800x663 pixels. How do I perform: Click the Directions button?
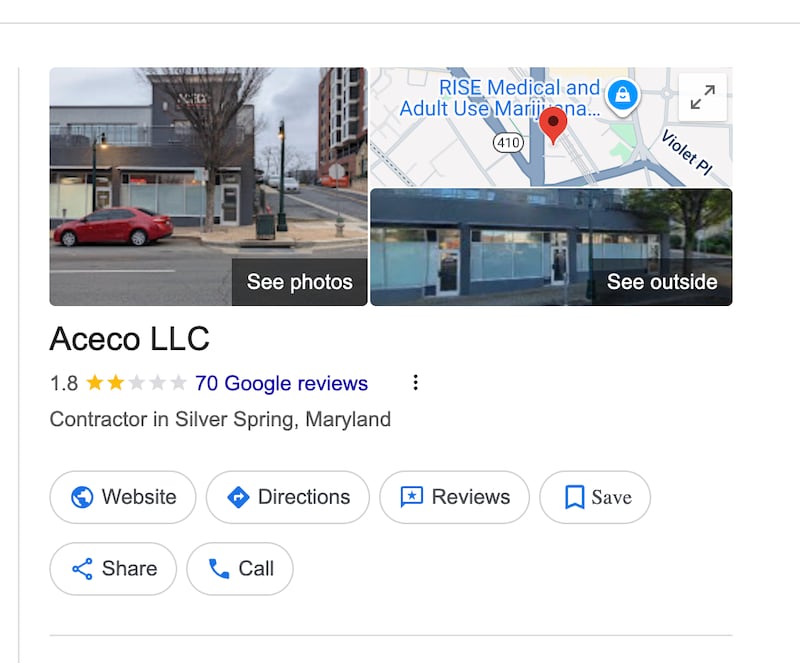288,497
